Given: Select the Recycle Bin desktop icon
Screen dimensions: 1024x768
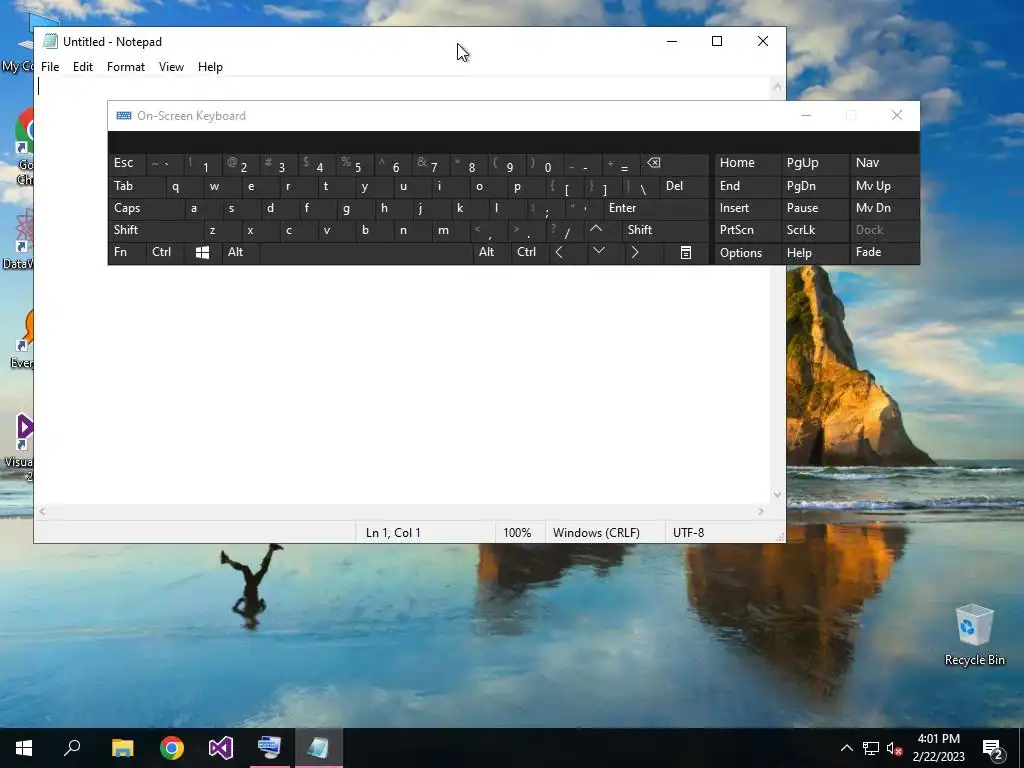Looking at the screenshot, I should point(974,635).
